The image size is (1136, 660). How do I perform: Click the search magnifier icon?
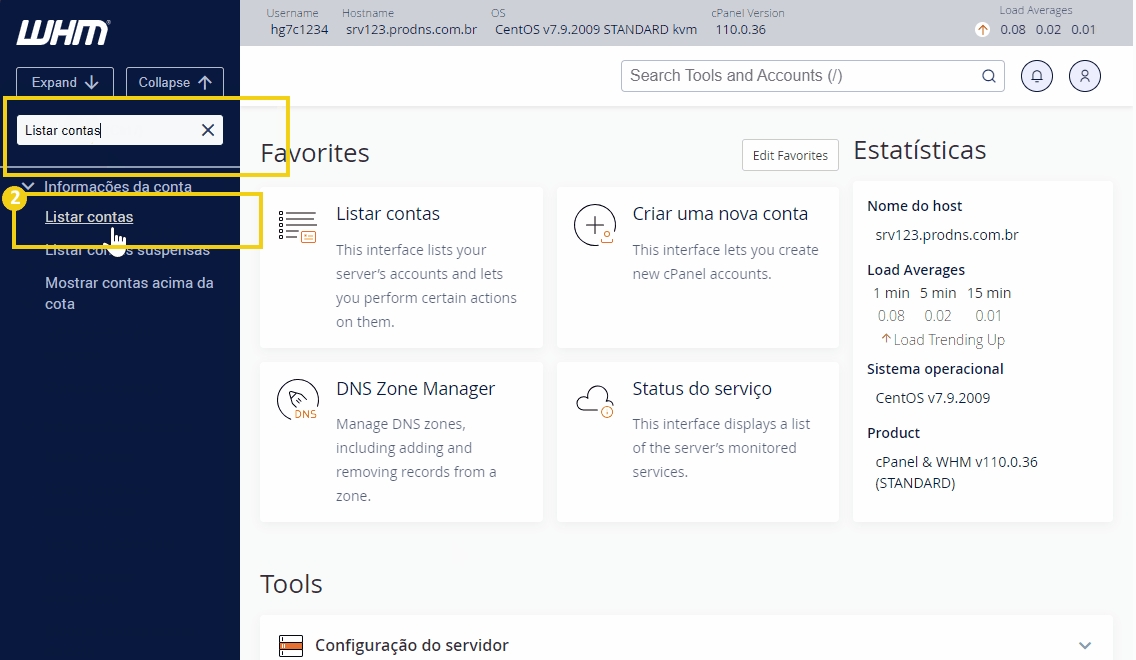pos(988,75)
